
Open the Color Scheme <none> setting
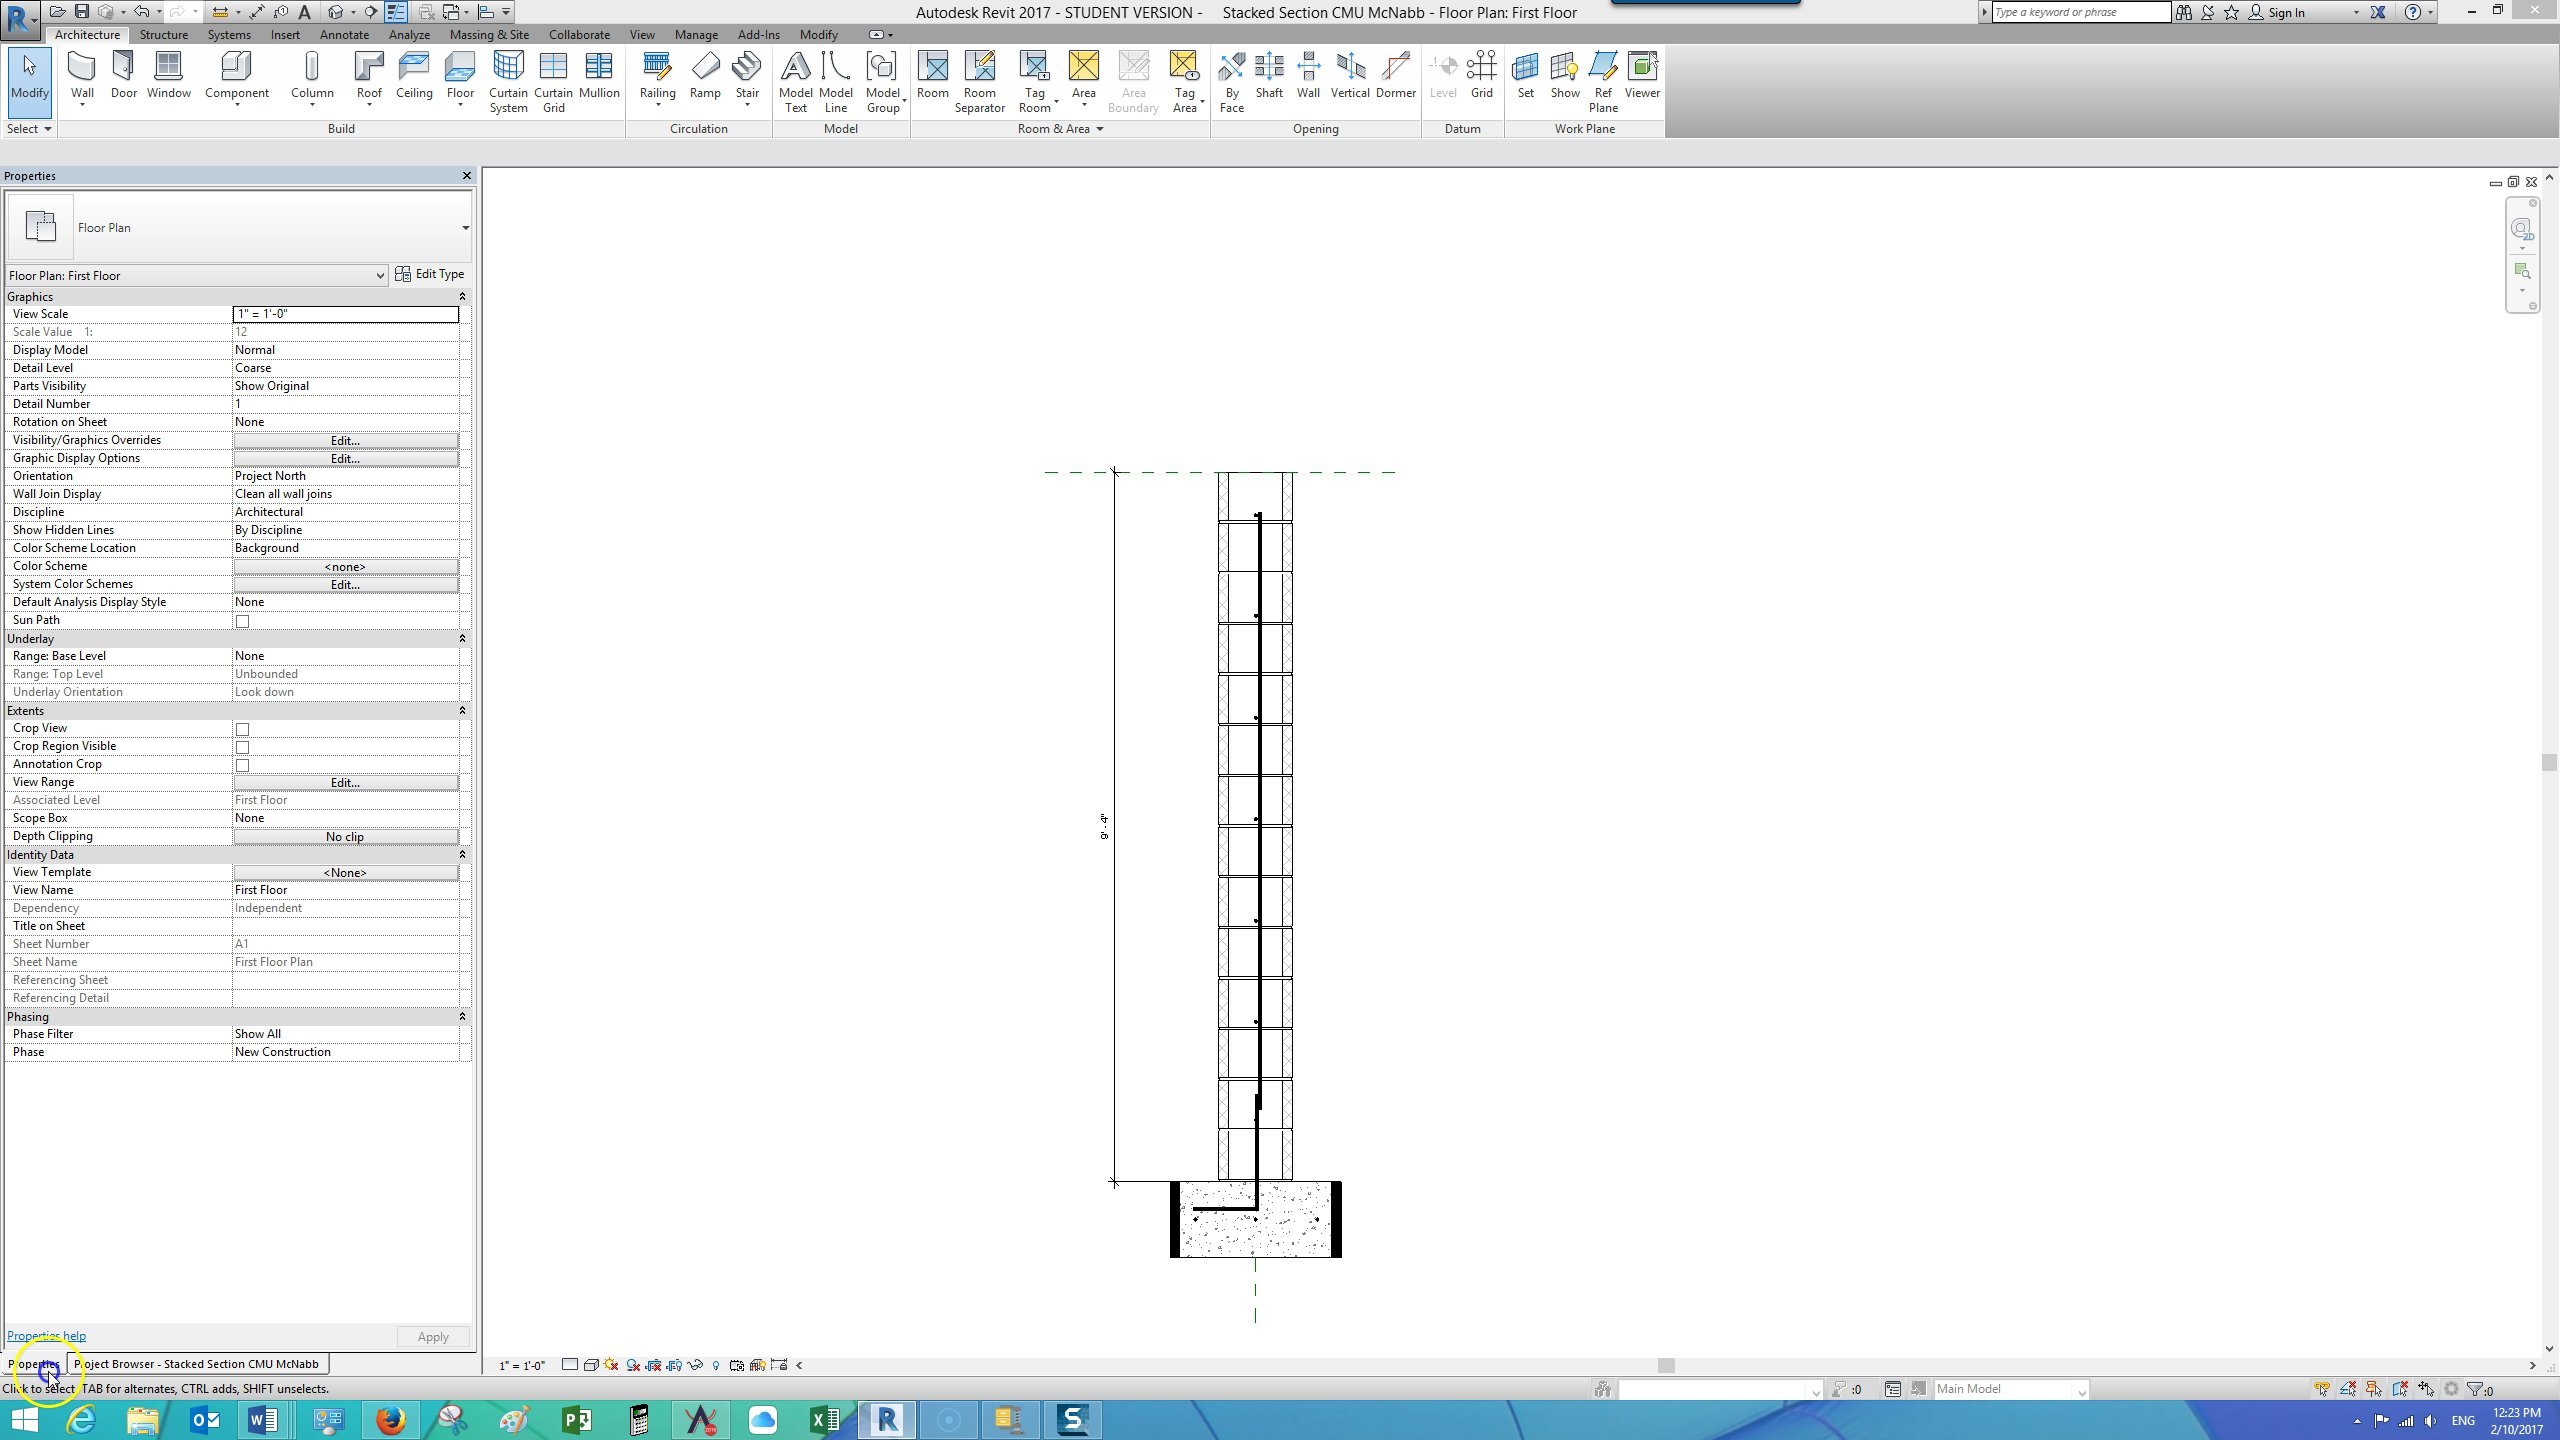coord(344,566)
